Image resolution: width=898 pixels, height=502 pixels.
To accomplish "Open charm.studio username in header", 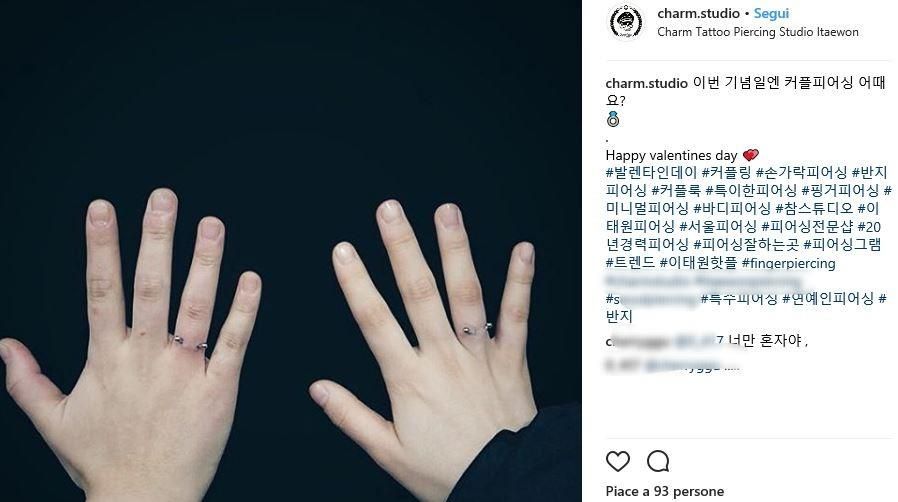I will (x=698, y=13).
